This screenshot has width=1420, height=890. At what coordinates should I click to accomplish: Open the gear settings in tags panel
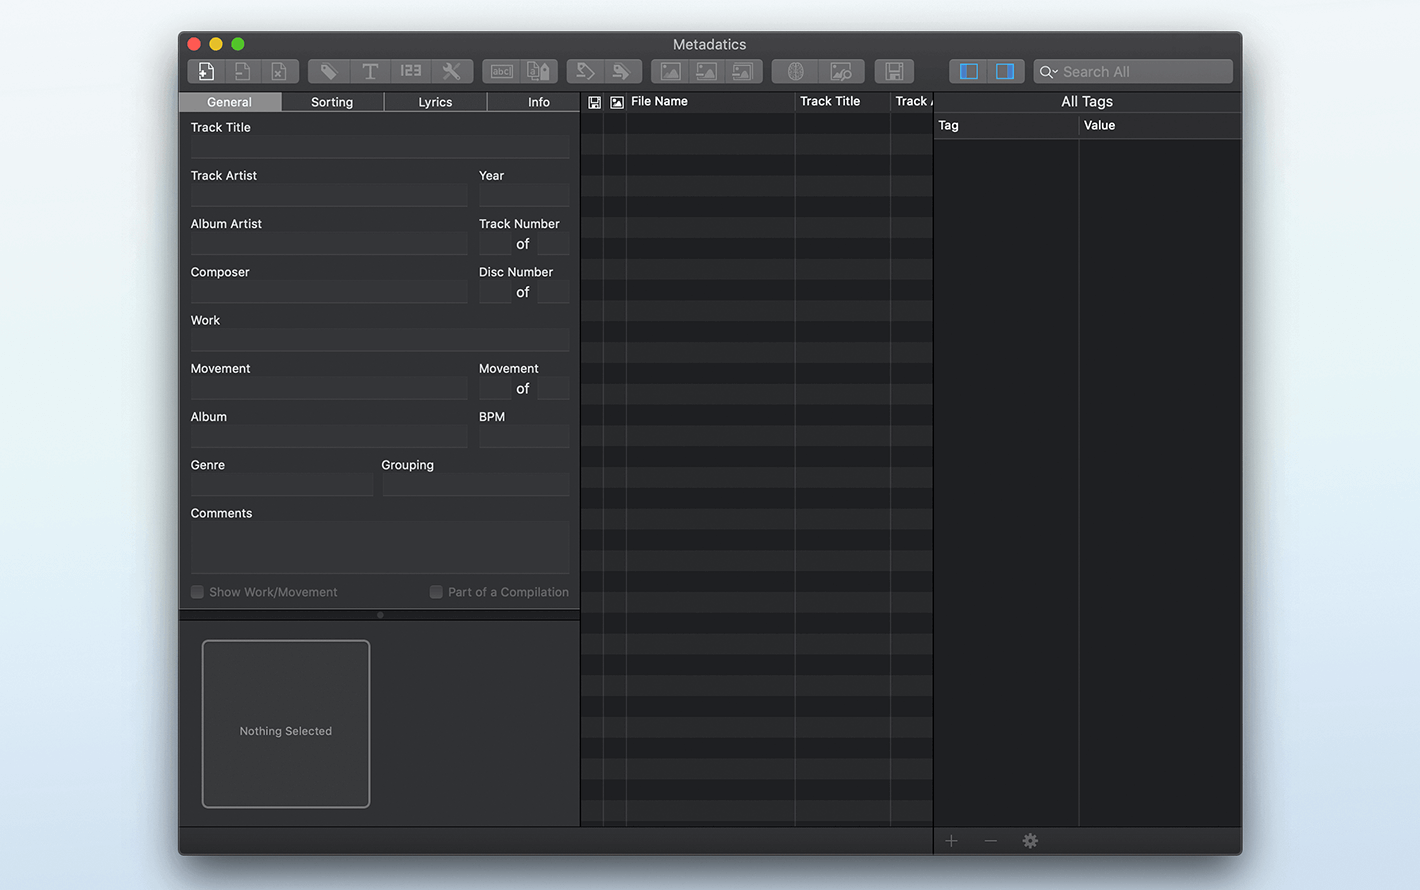[x=1030, y=841]
